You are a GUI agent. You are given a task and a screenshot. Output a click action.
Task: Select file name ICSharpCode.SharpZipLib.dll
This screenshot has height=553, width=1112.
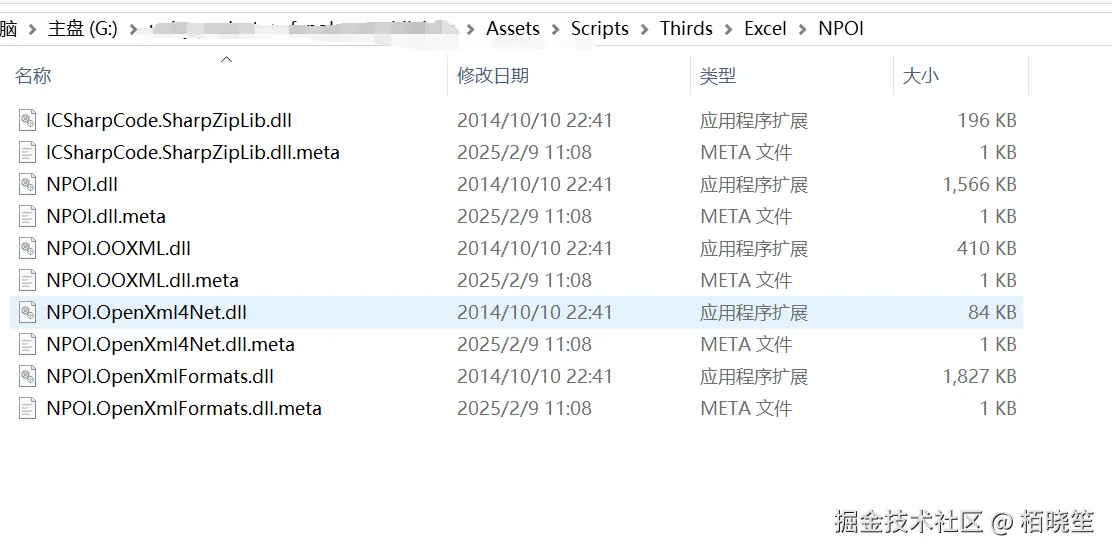click(x=169, y=121)
